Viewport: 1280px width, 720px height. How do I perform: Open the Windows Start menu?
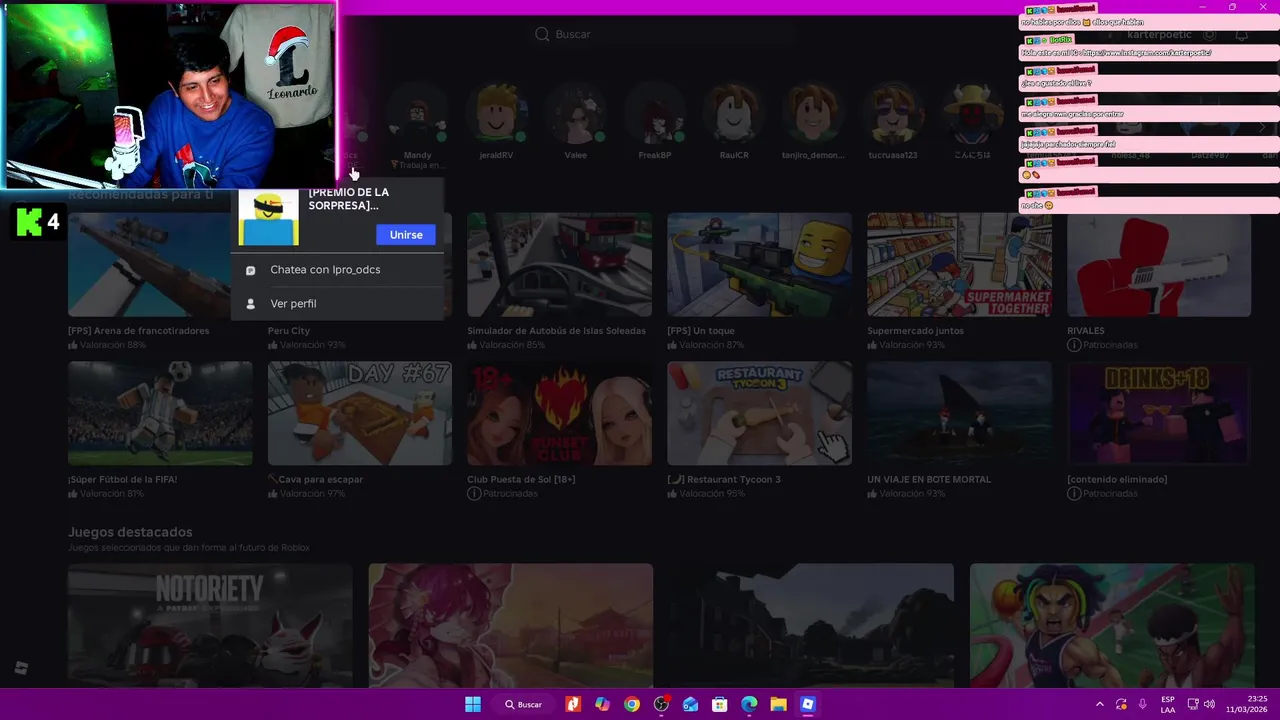click(x=473, y=704)
